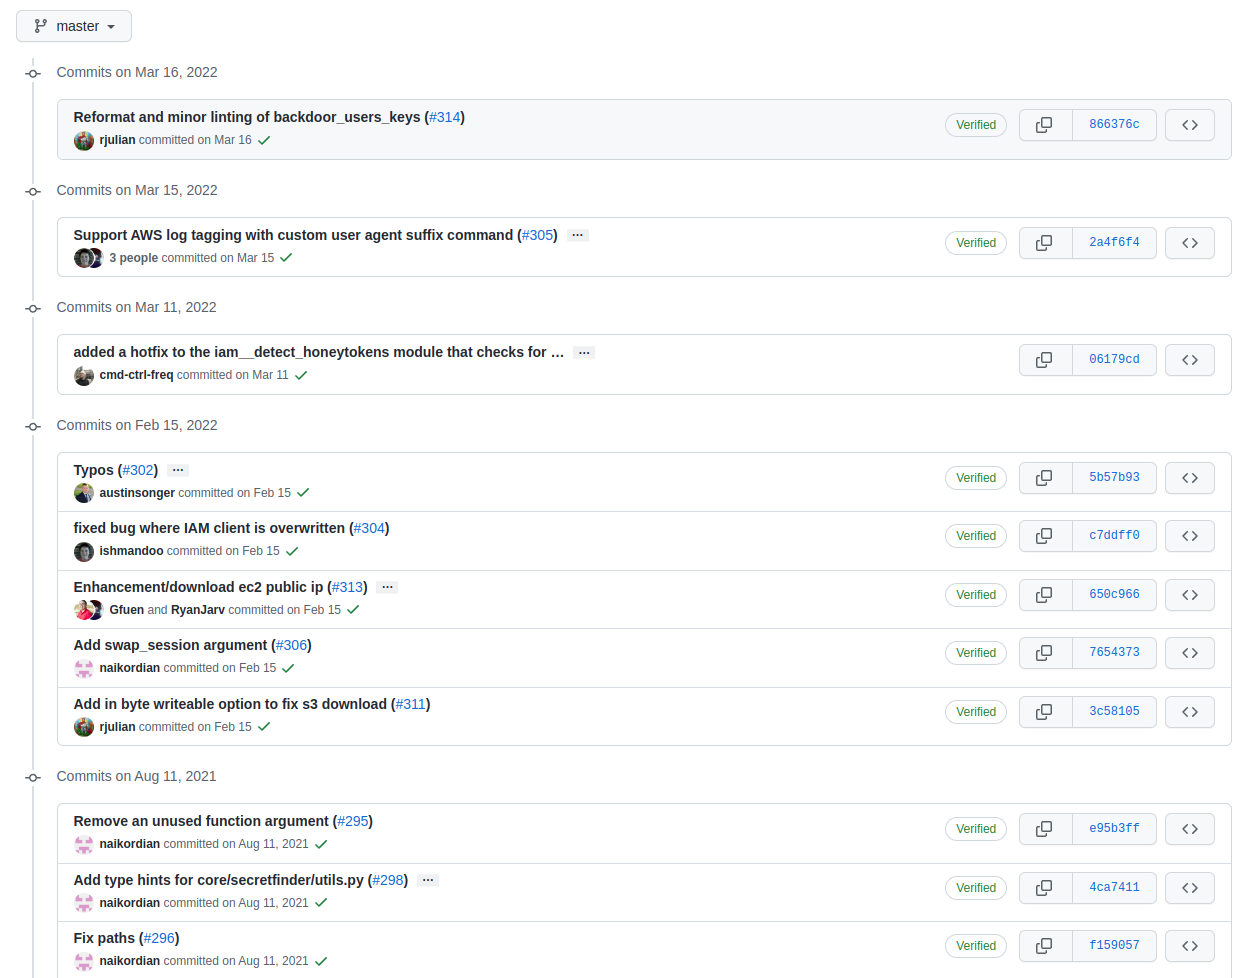Browse repository at commit c7ddff0

(1190, 536)
